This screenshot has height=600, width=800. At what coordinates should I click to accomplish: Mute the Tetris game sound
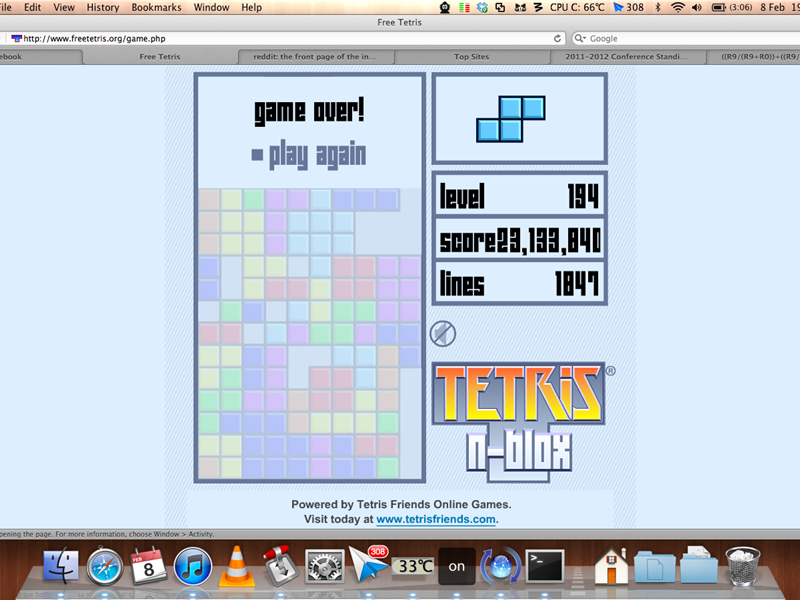(441, 332)
